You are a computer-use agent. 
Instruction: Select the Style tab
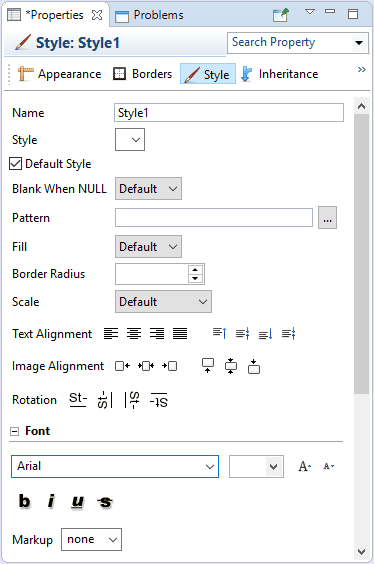(208, 74)
